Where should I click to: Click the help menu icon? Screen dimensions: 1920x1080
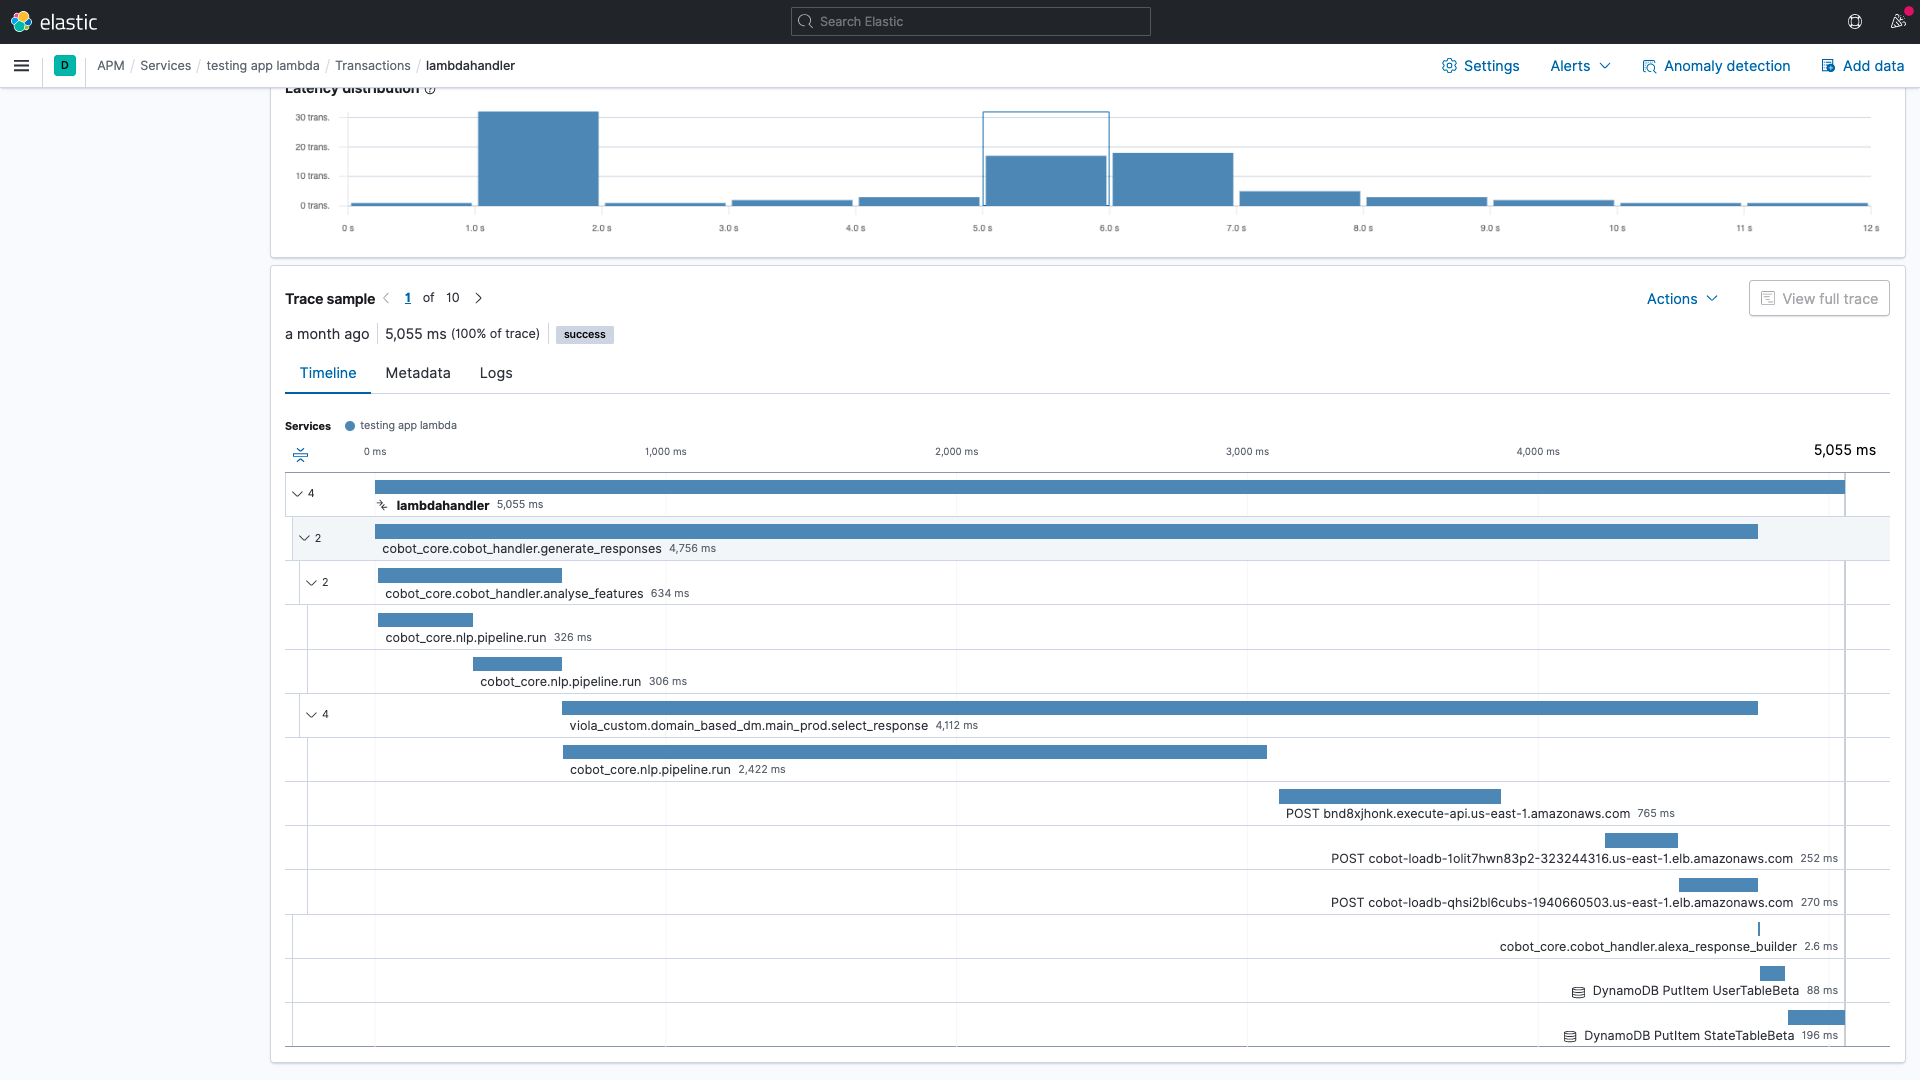point(1855,21)
